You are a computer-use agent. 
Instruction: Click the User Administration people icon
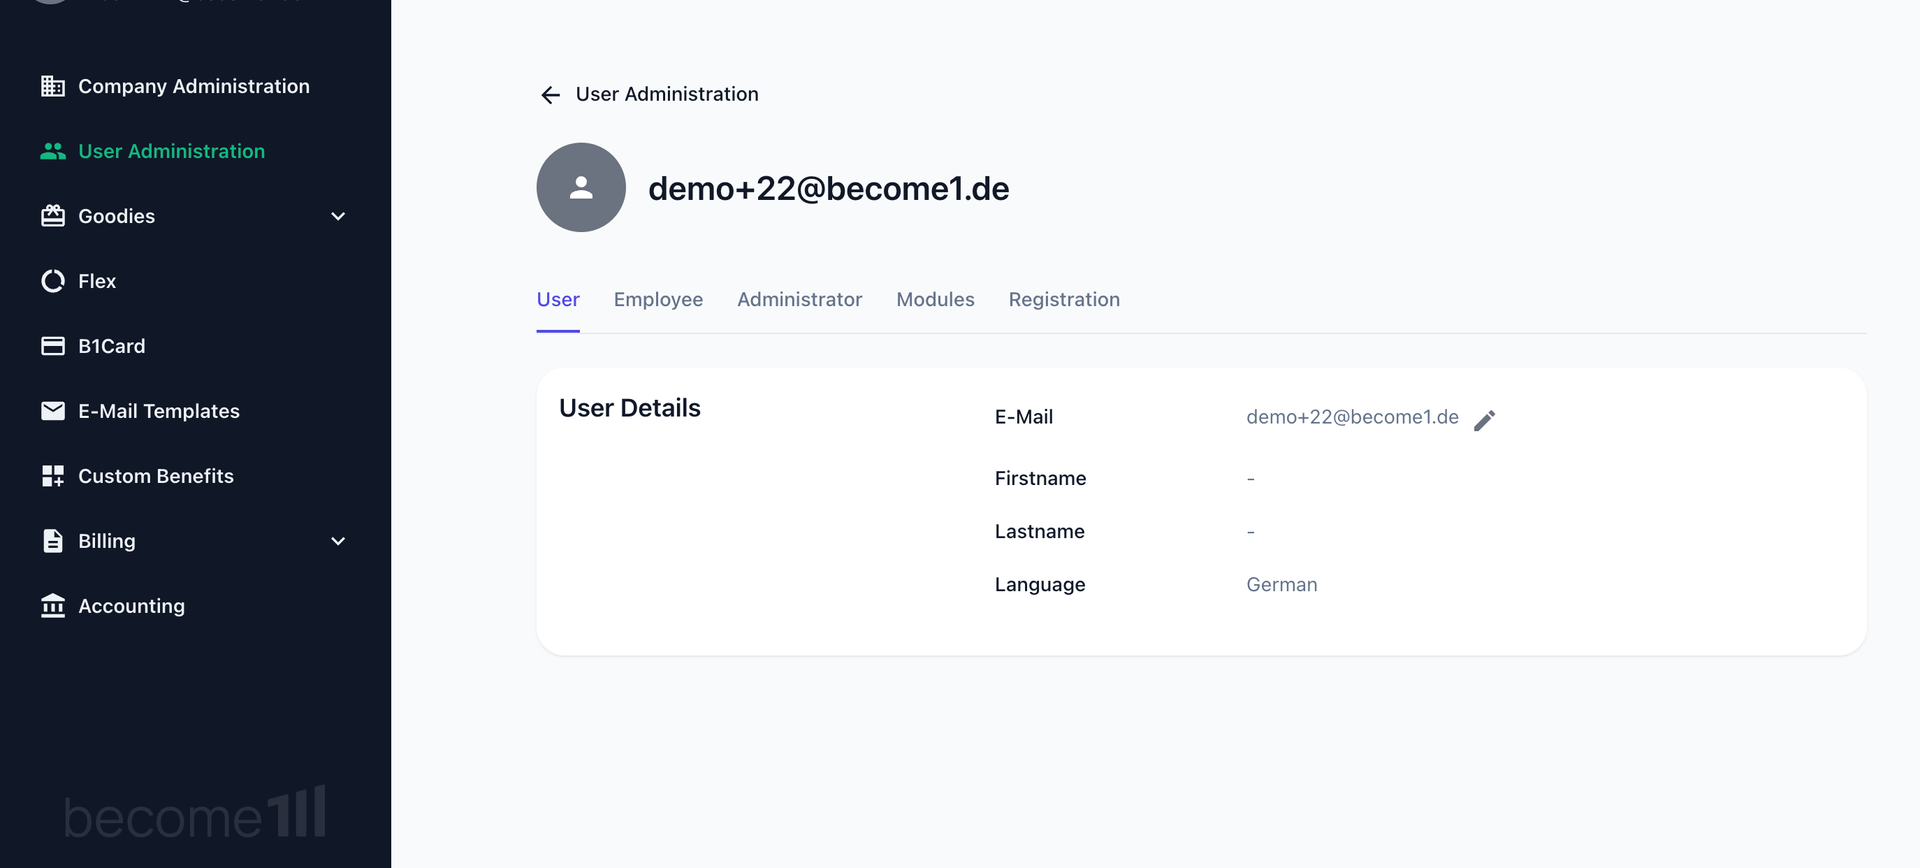(x=53, y=151)
